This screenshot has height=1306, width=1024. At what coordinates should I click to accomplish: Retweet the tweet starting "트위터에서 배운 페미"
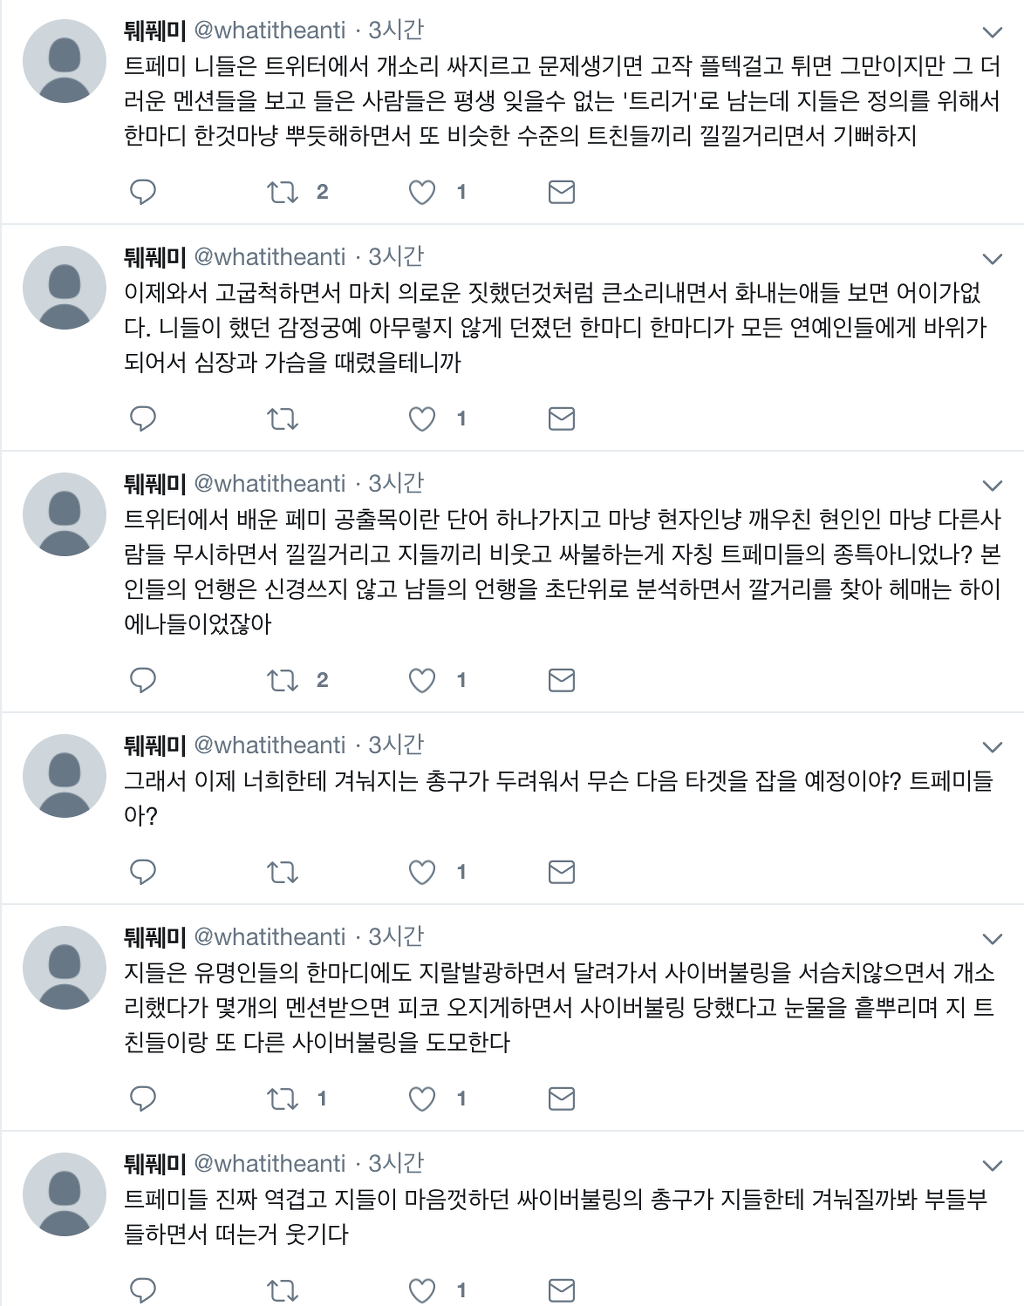(283, 681)
